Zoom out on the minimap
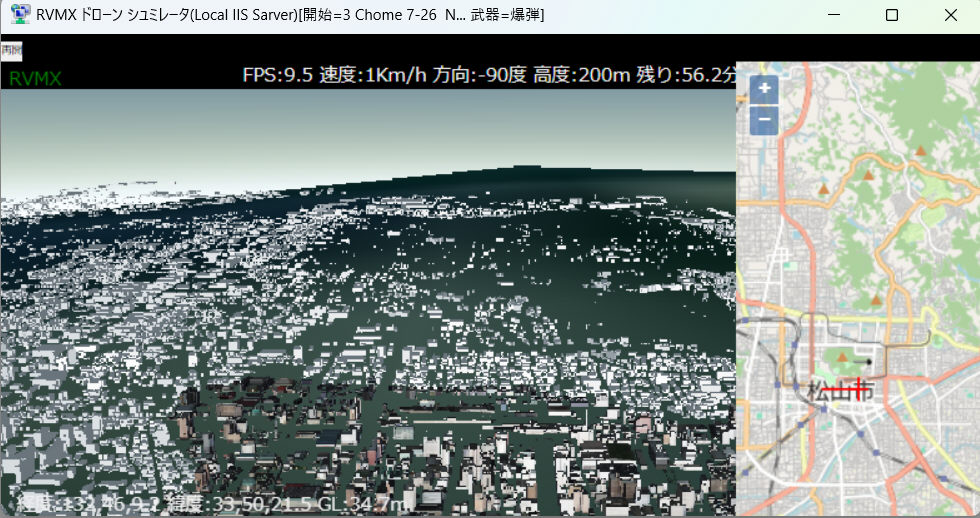The image size is (980, 518). [x=764, y=120]
